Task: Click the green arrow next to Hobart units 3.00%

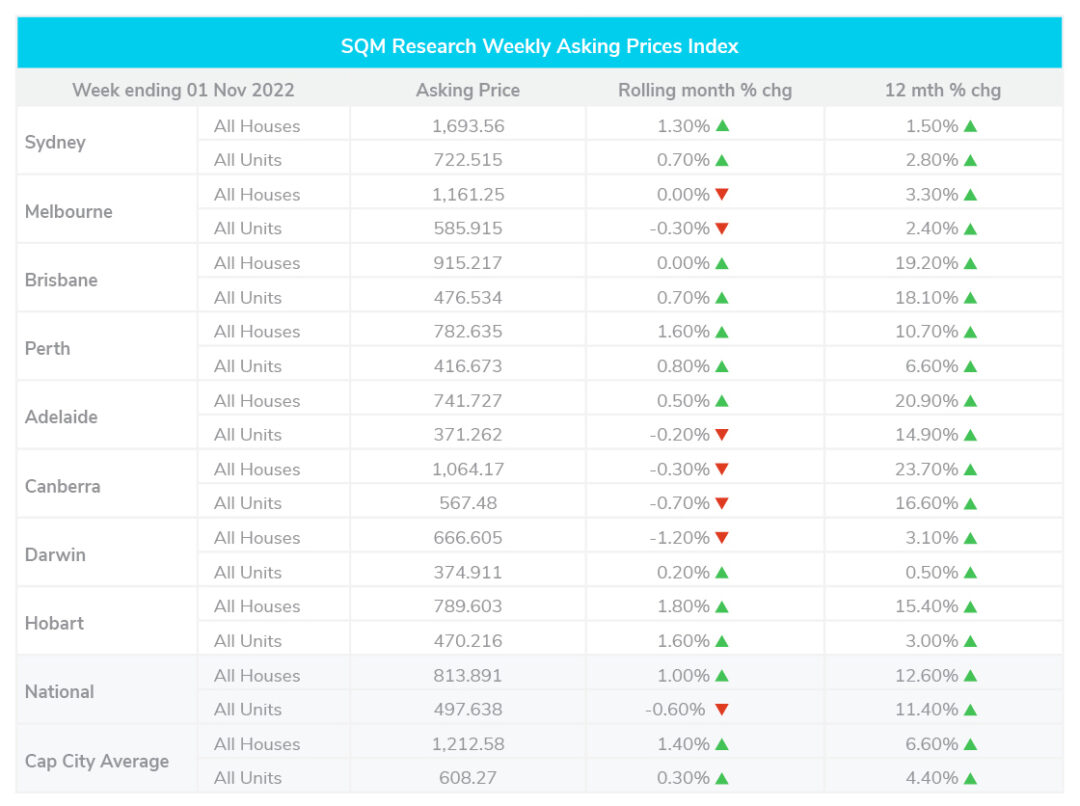Action: coord(970,641)
